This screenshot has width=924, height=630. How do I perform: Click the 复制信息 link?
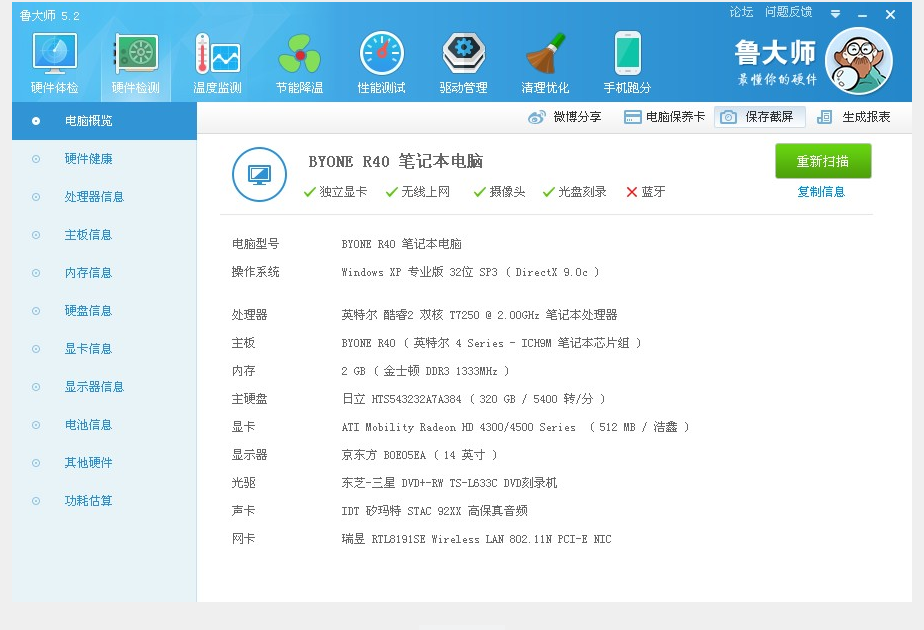pyautogui.click(x=821, y=192)
